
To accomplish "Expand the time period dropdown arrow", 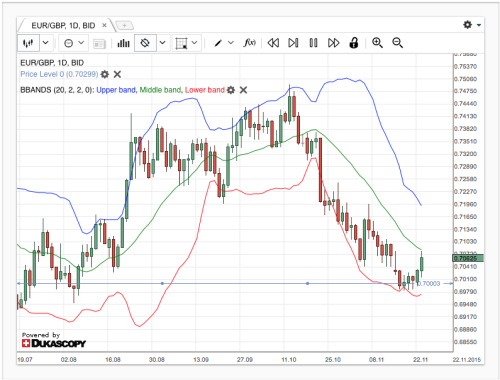I will coord(81,43).
